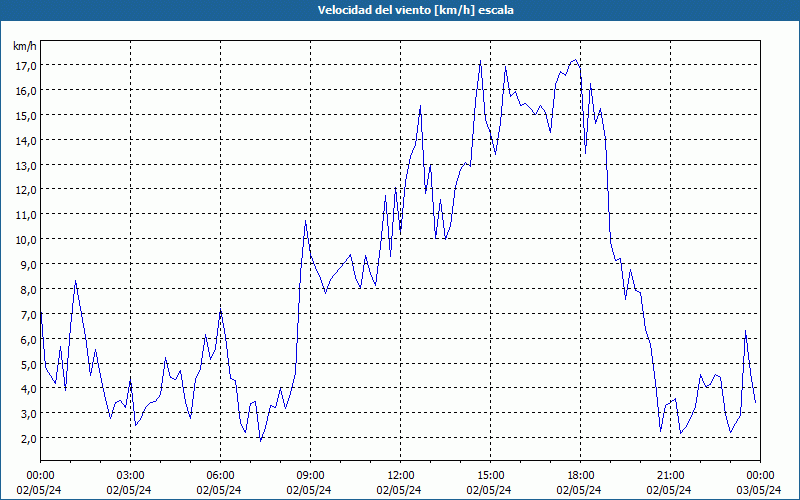Image resolution: width=800 pixels, height=500 pixels.
Task: Click the '06:00' time label
Action: tap(220, 476)
